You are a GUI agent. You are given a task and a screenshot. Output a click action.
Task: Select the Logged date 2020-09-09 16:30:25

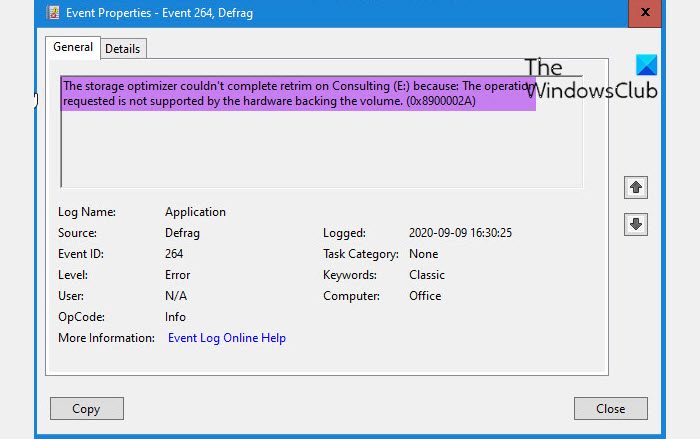pos(460,233)
